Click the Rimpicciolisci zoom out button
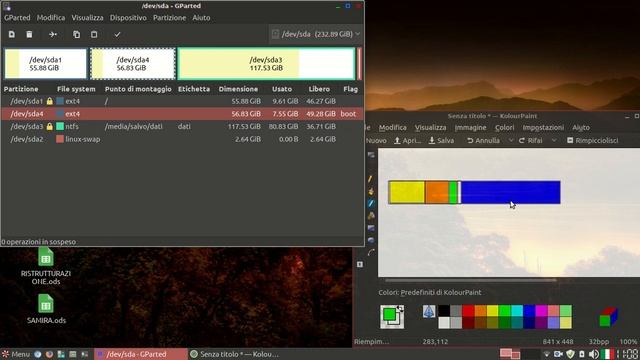 coord(593,140)
